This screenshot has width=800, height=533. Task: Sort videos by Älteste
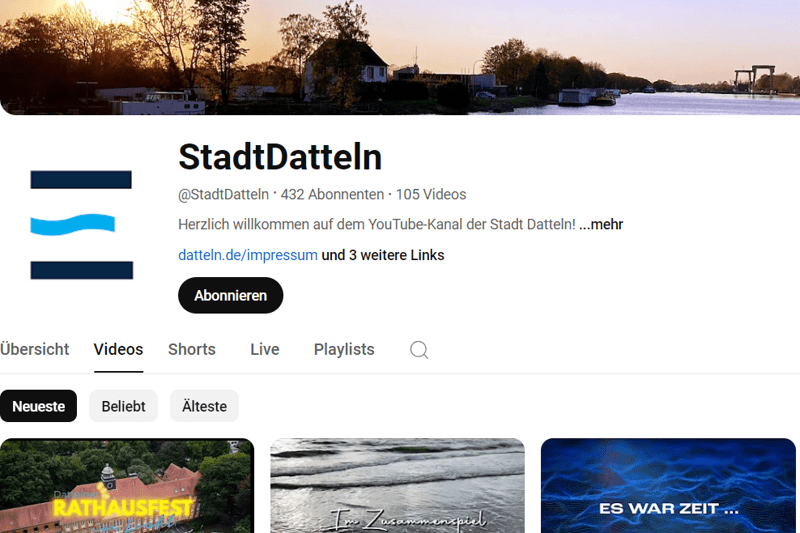pos(204,406)
